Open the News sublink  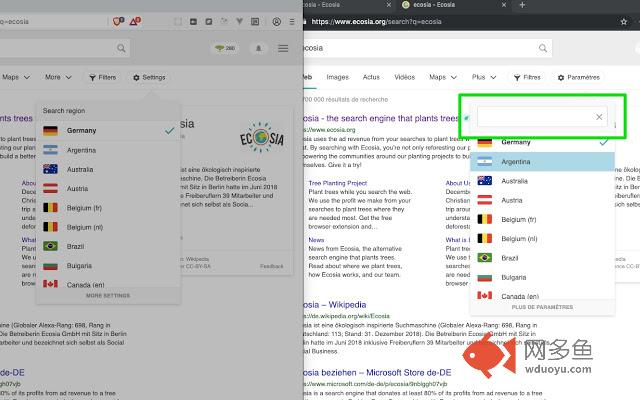316,240
